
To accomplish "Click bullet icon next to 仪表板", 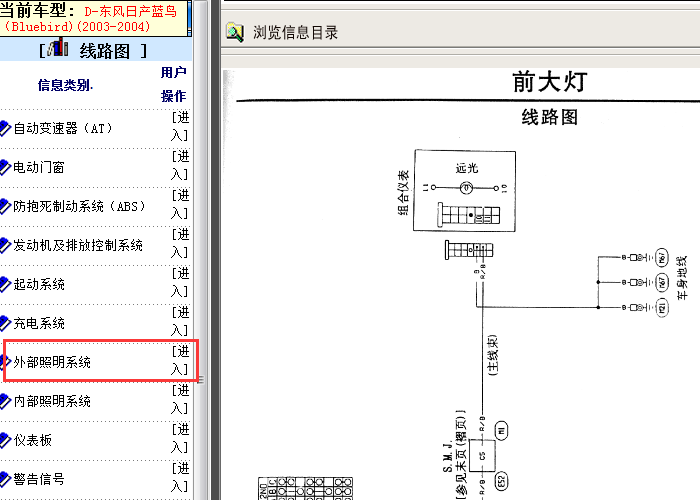I will [x=5, y=440].
